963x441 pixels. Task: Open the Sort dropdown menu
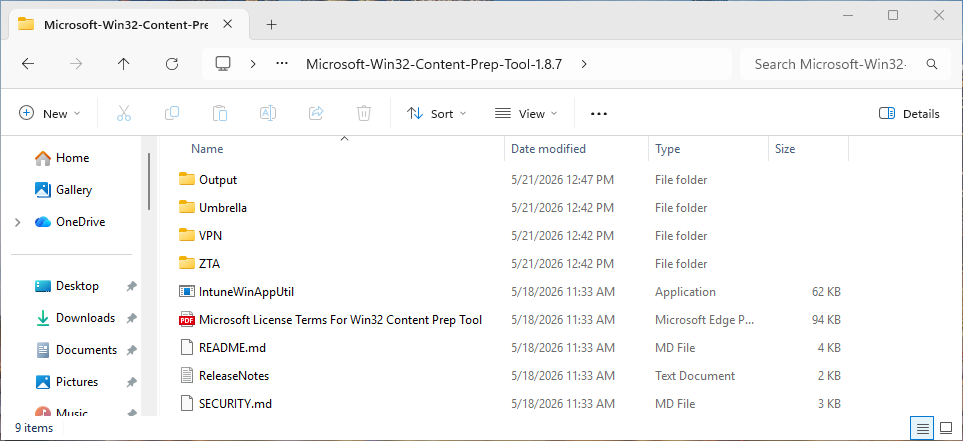point(437,114)
